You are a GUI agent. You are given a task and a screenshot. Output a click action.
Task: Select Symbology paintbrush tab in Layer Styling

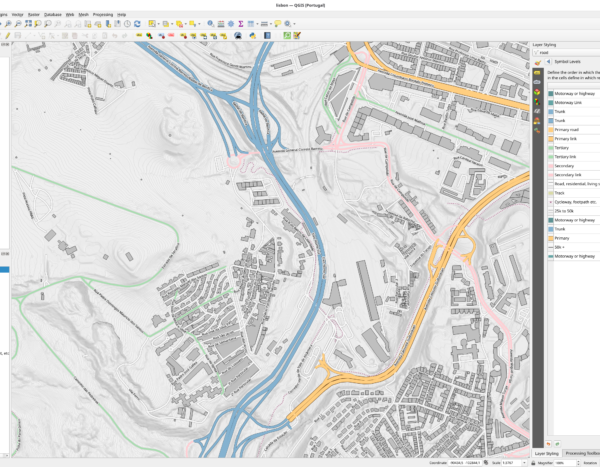[x=537, y=62]
